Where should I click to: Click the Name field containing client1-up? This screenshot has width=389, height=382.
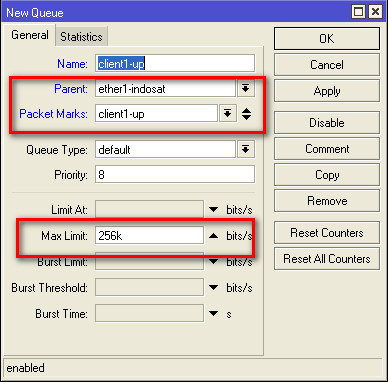(x=175, y=63)
